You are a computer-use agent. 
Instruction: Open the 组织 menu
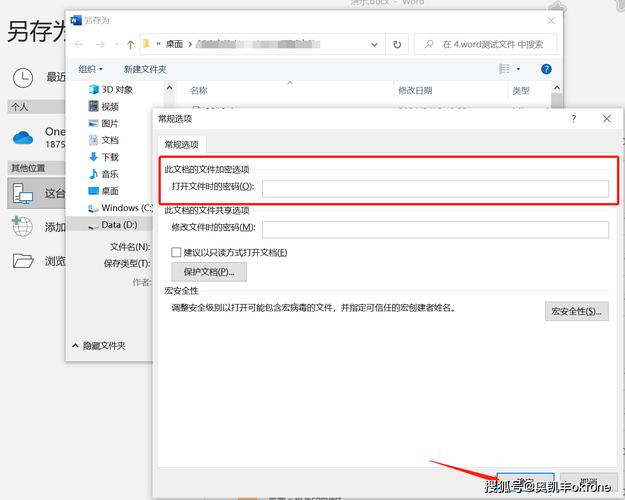tap(90, 69)
